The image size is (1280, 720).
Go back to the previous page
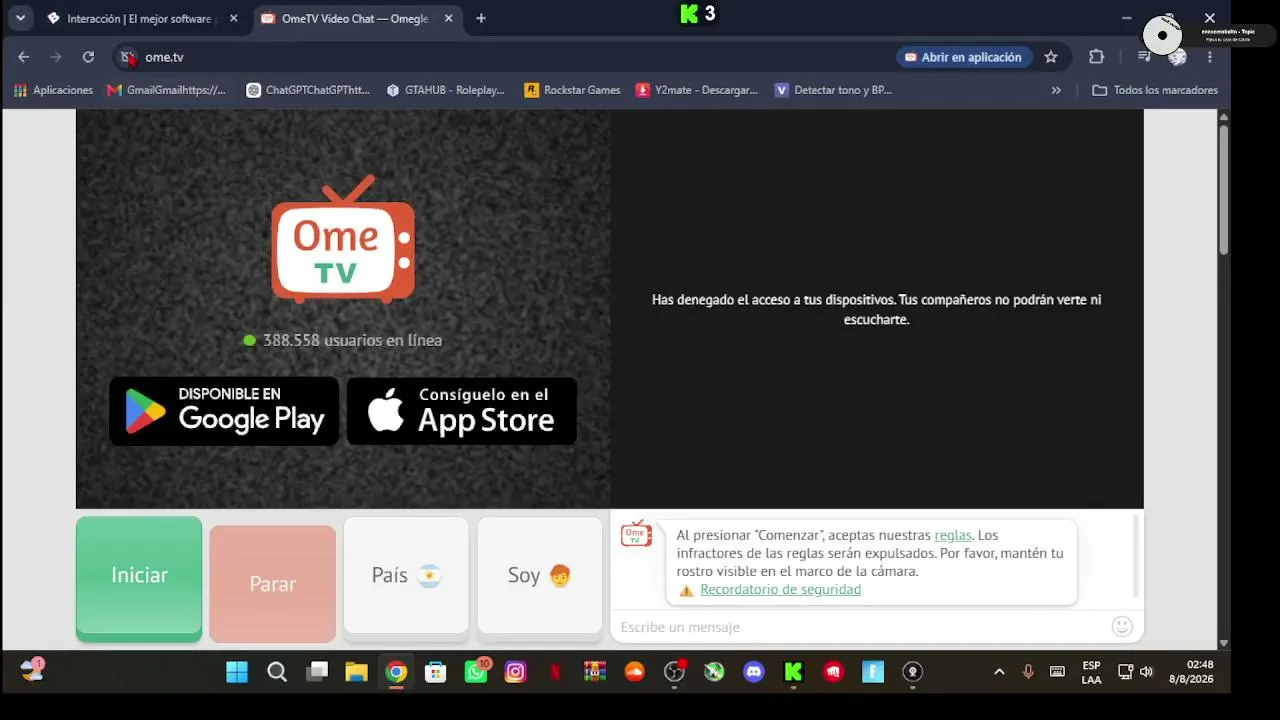[24, 57]
